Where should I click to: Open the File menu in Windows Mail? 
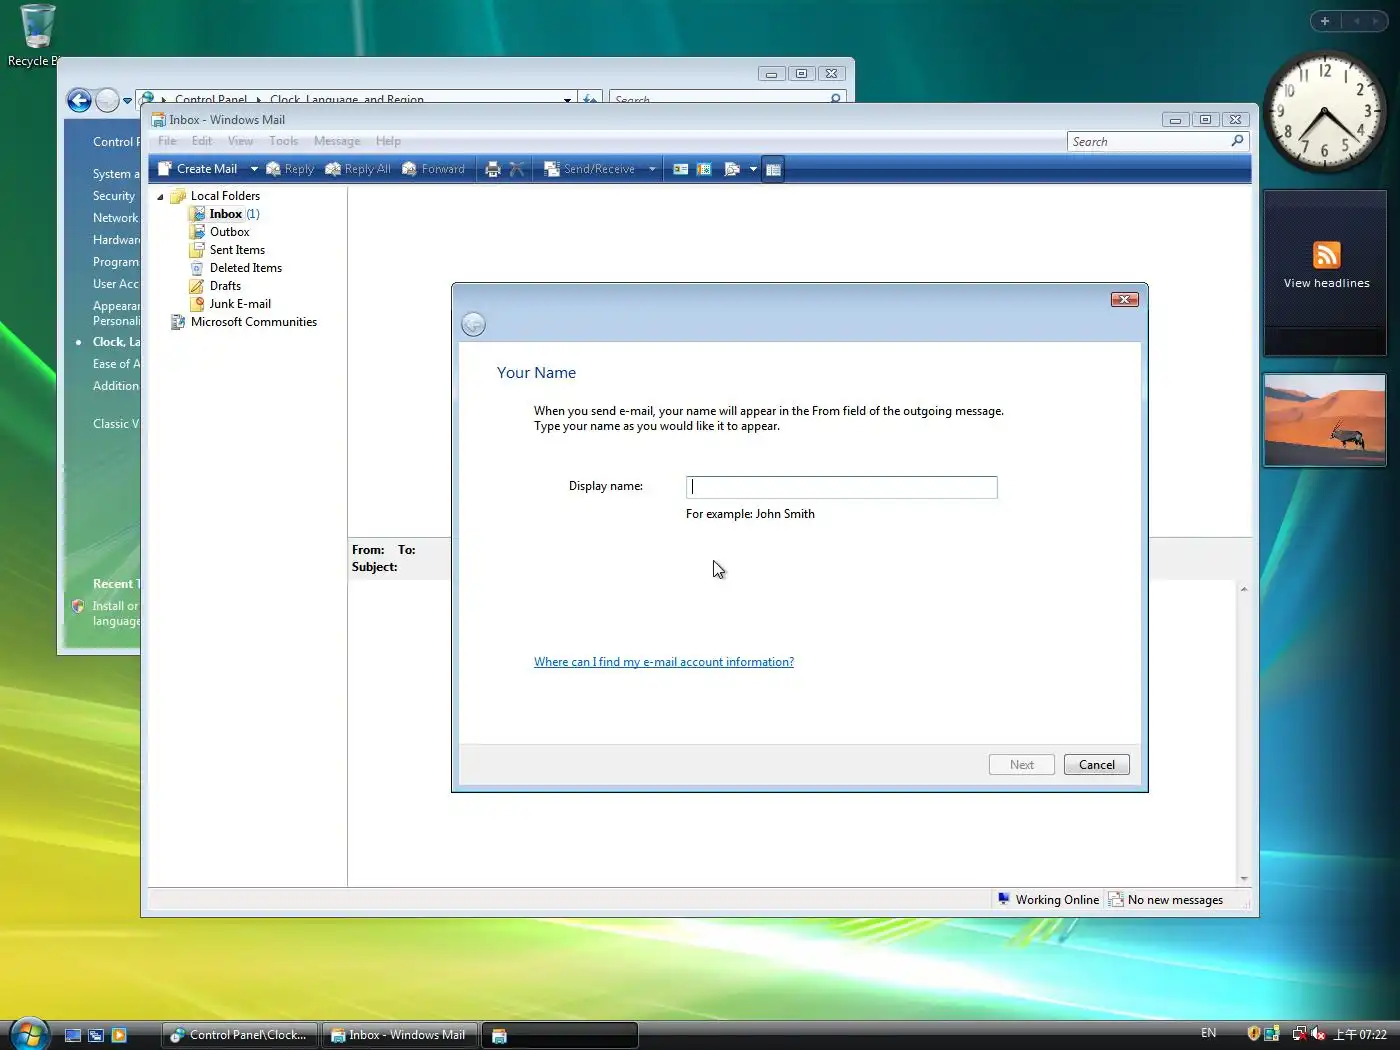[x=167, y=141]
